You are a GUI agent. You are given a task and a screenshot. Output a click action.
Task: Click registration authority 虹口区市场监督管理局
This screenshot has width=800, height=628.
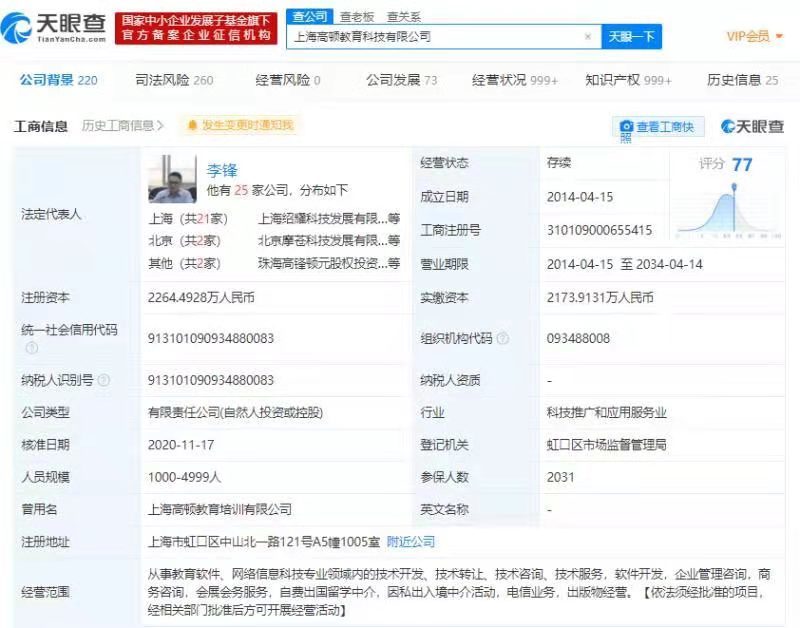pyautogui.click(x=606, y=445)
